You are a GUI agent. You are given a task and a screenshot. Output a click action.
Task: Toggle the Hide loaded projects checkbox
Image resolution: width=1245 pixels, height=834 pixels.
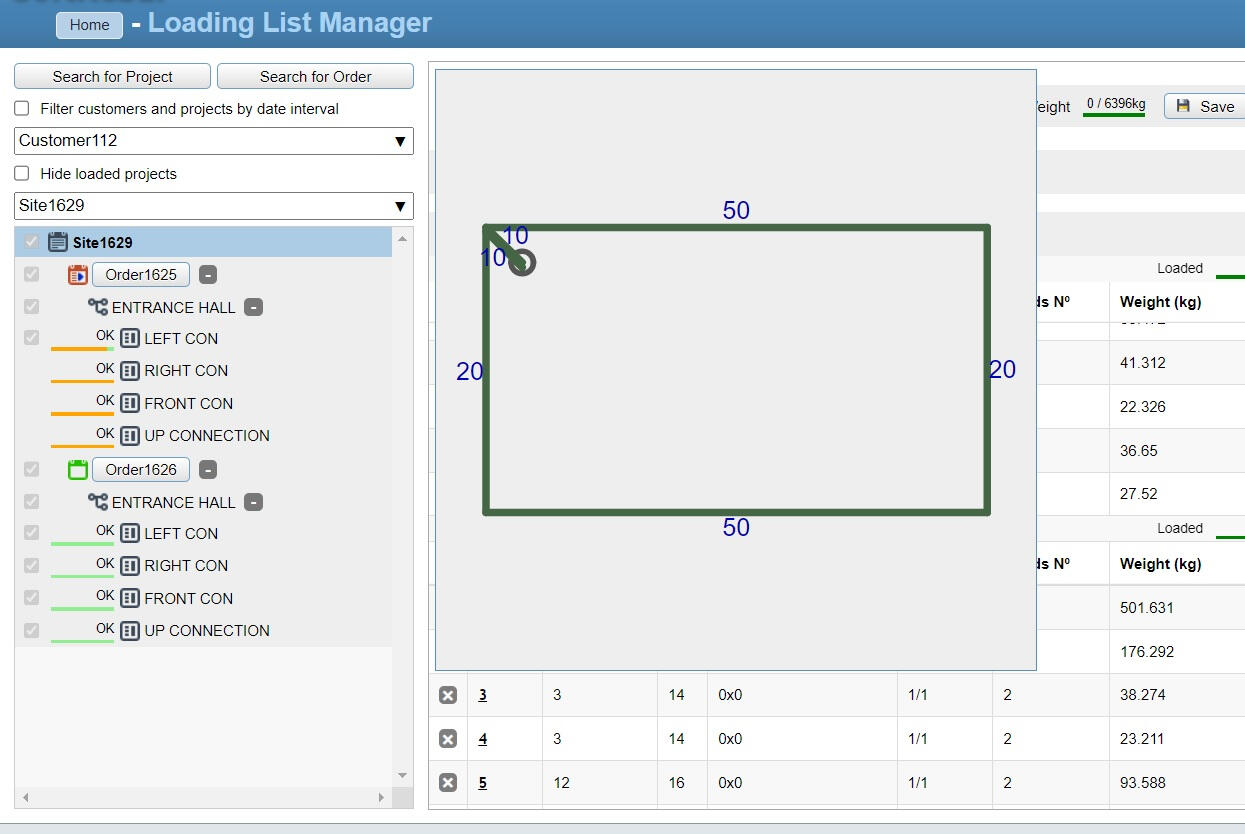pyautogui.click(x=22, y=173)
